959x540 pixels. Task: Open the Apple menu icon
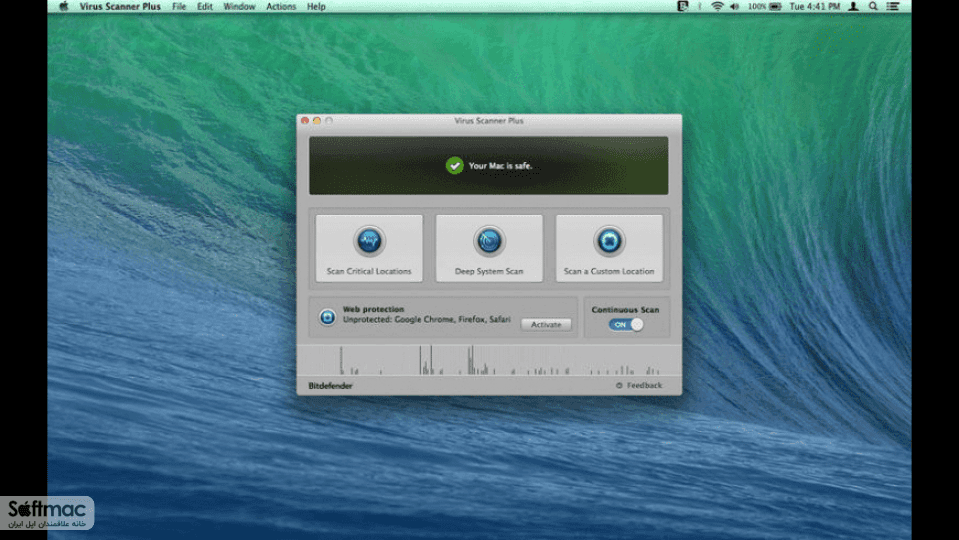(x=64, y=6)
